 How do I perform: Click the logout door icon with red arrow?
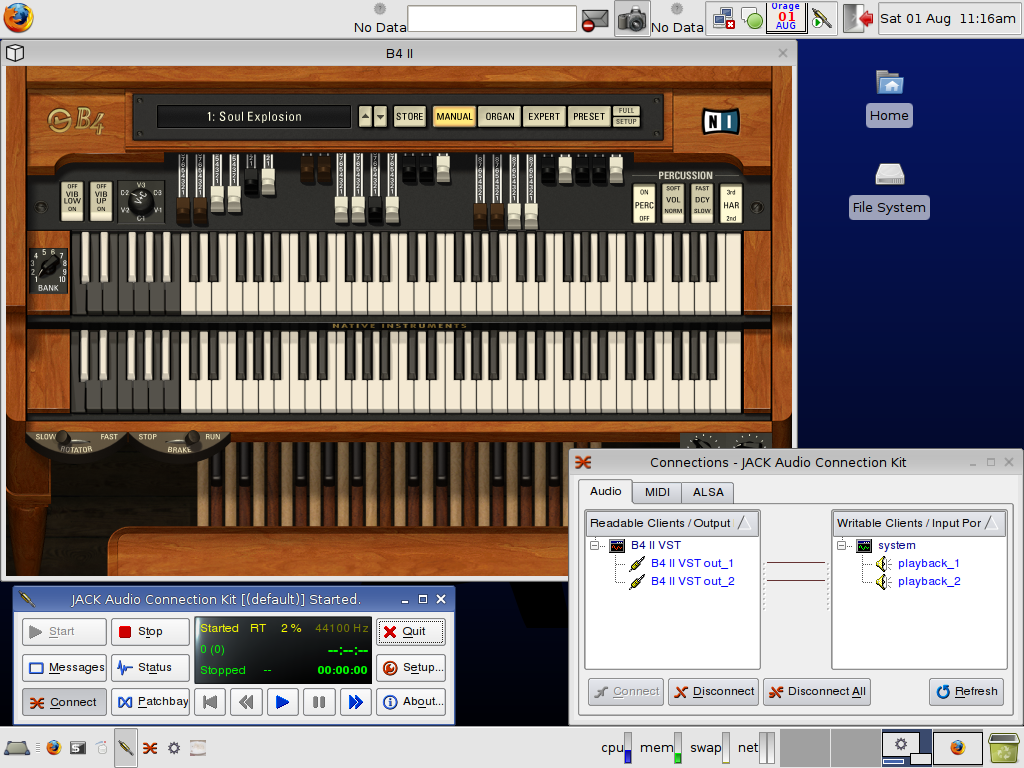857,18
